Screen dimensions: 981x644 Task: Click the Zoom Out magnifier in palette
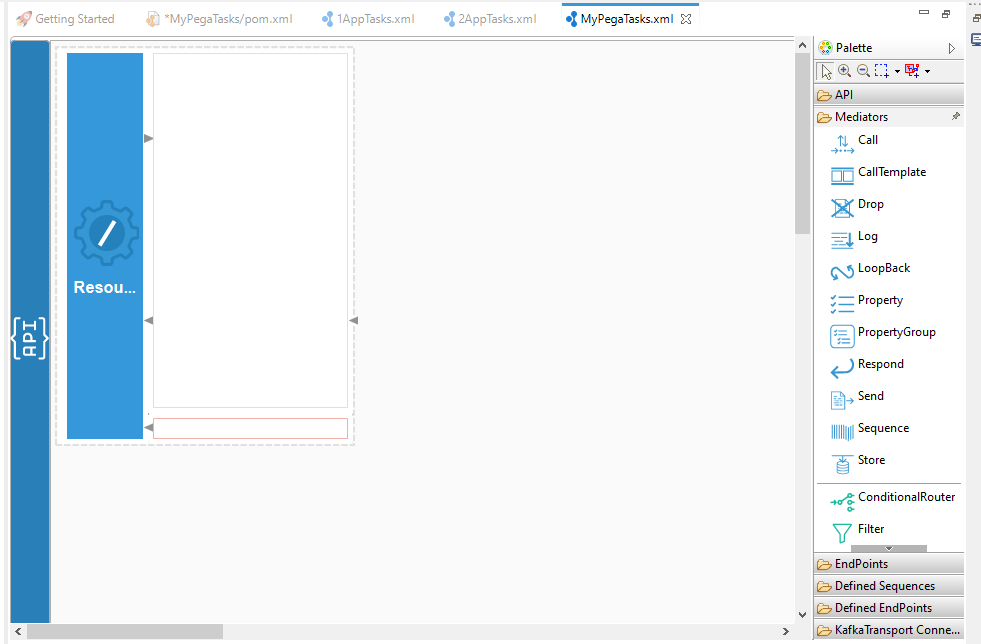coord(863,71)
